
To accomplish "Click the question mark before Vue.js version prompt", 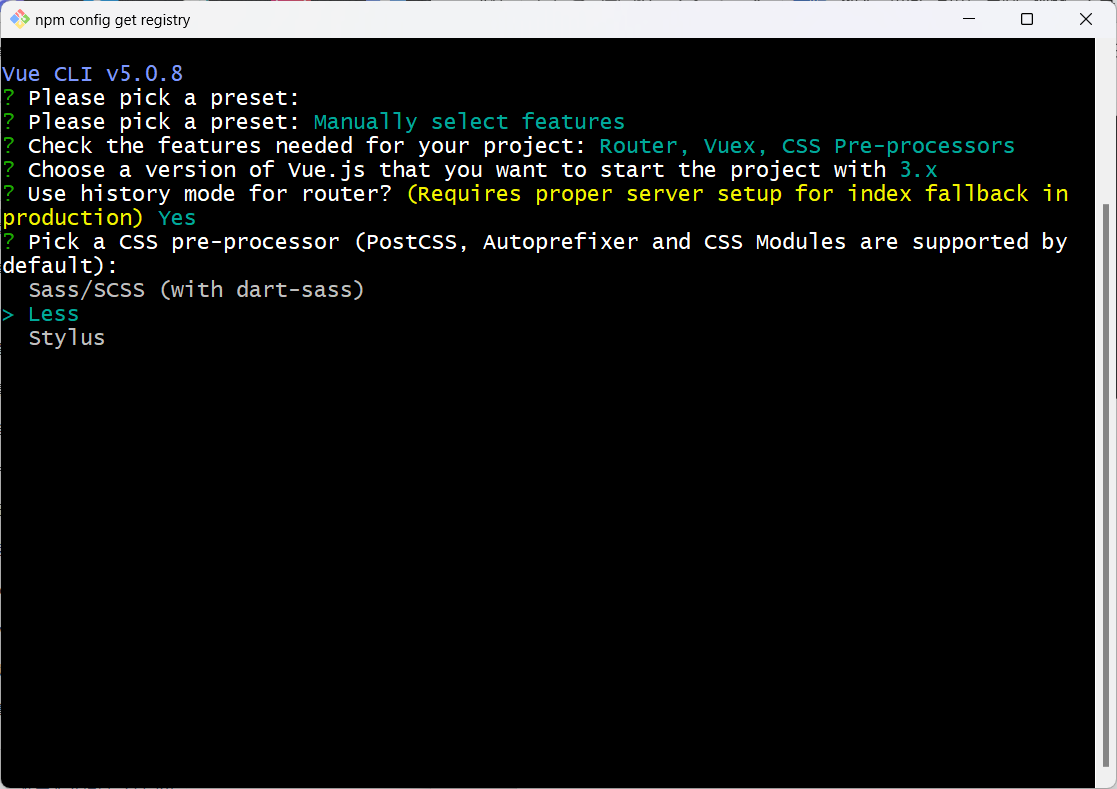I will pyautogui.click(x=8, y=170).
